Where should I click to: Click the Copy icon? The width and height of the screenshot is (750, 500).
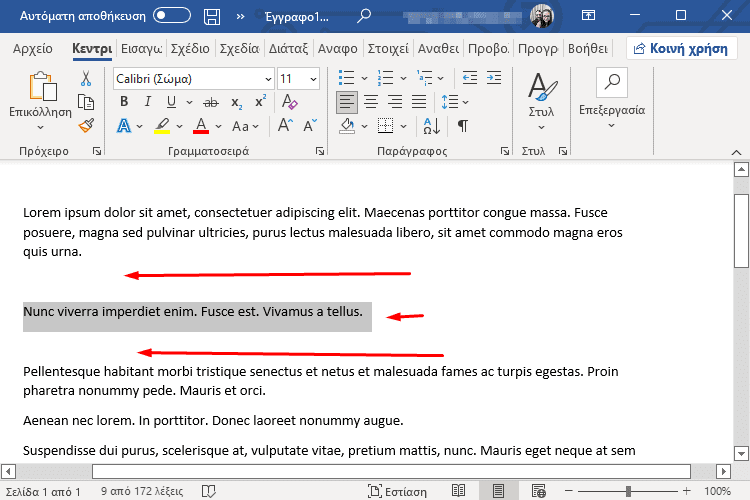(x=86, y=102)
